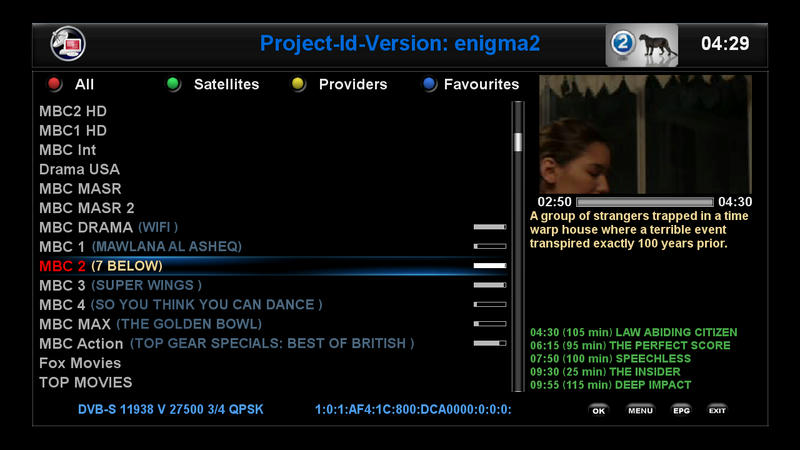The image size is (800, 450).
Task: Select MBC 3 showing Super Wings
Action: click(x=273, y=285)
